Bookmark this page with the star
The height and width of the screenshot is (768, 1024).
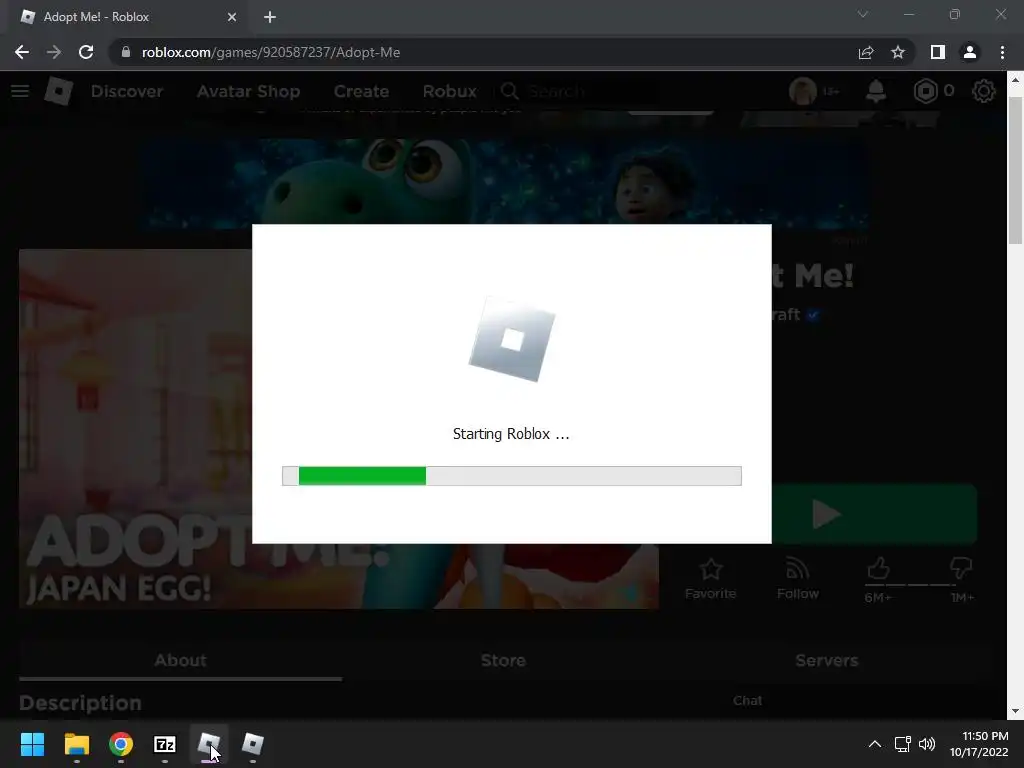click(898, 52)
